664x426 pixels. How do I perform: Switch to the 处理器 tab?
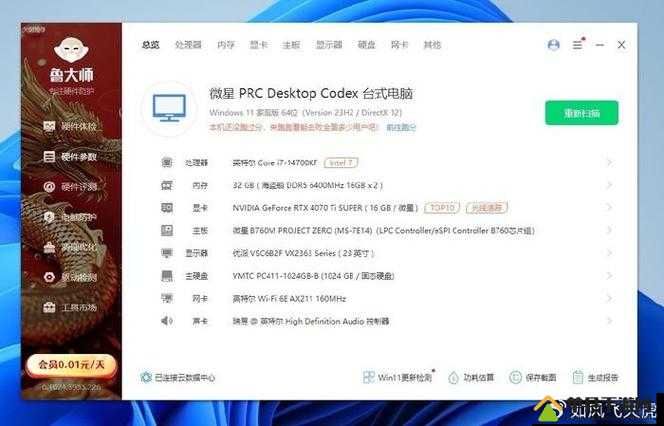pyautogui.click(x=188, y=44)
